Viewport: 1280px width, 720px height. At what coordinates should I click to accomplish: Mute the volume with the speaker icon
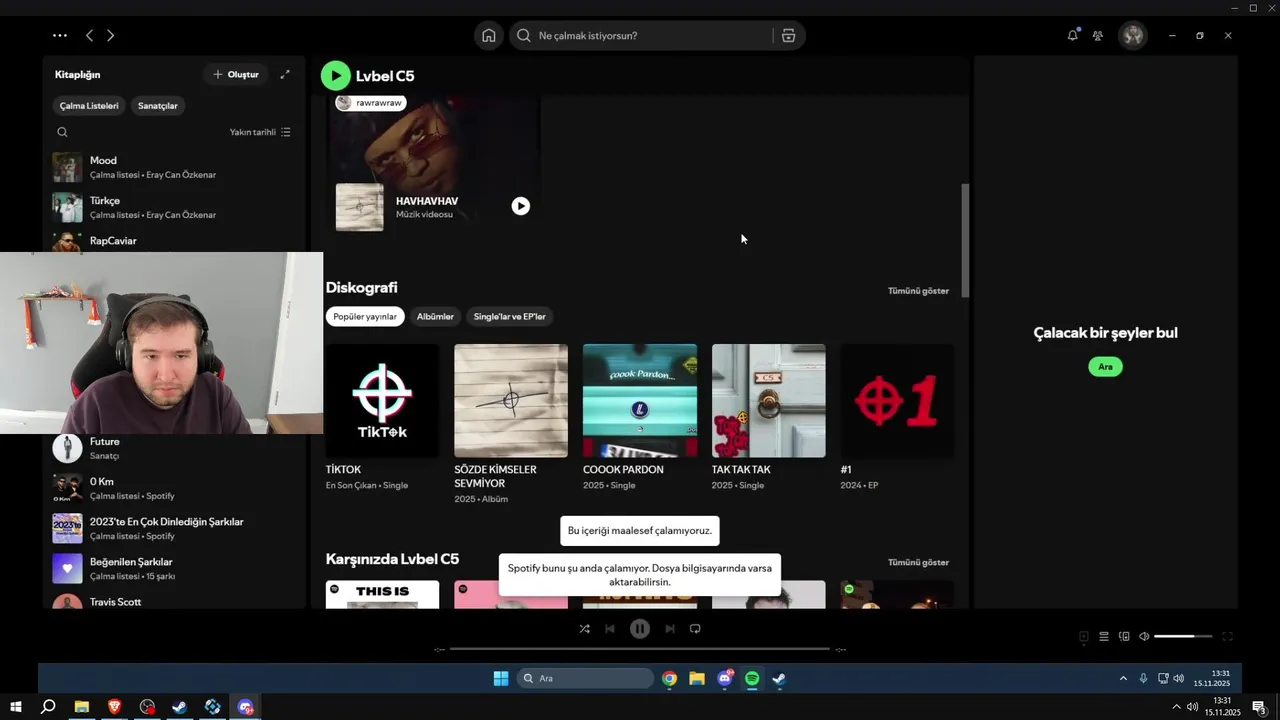pyautogui.click(x=1144, y=636)
